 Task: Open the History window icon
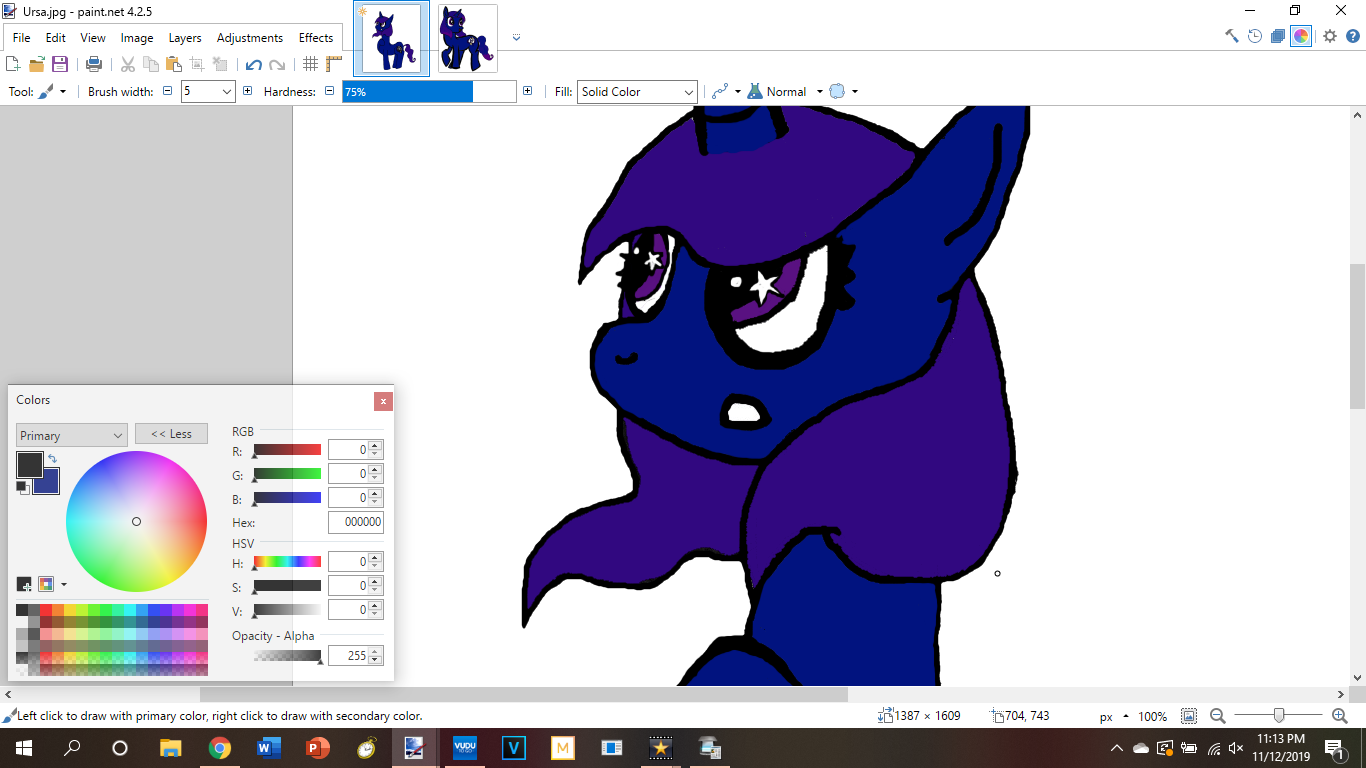(x=1255, y=36)
